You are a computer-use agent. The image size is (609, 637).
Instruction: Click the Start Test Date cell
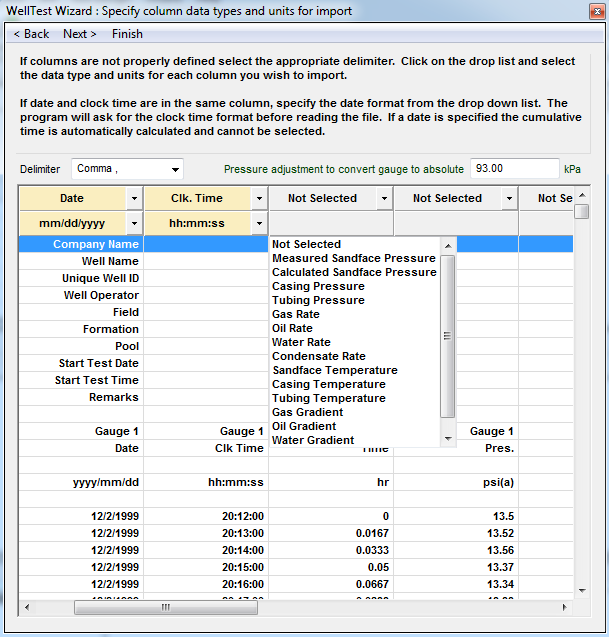pos(81,363)
